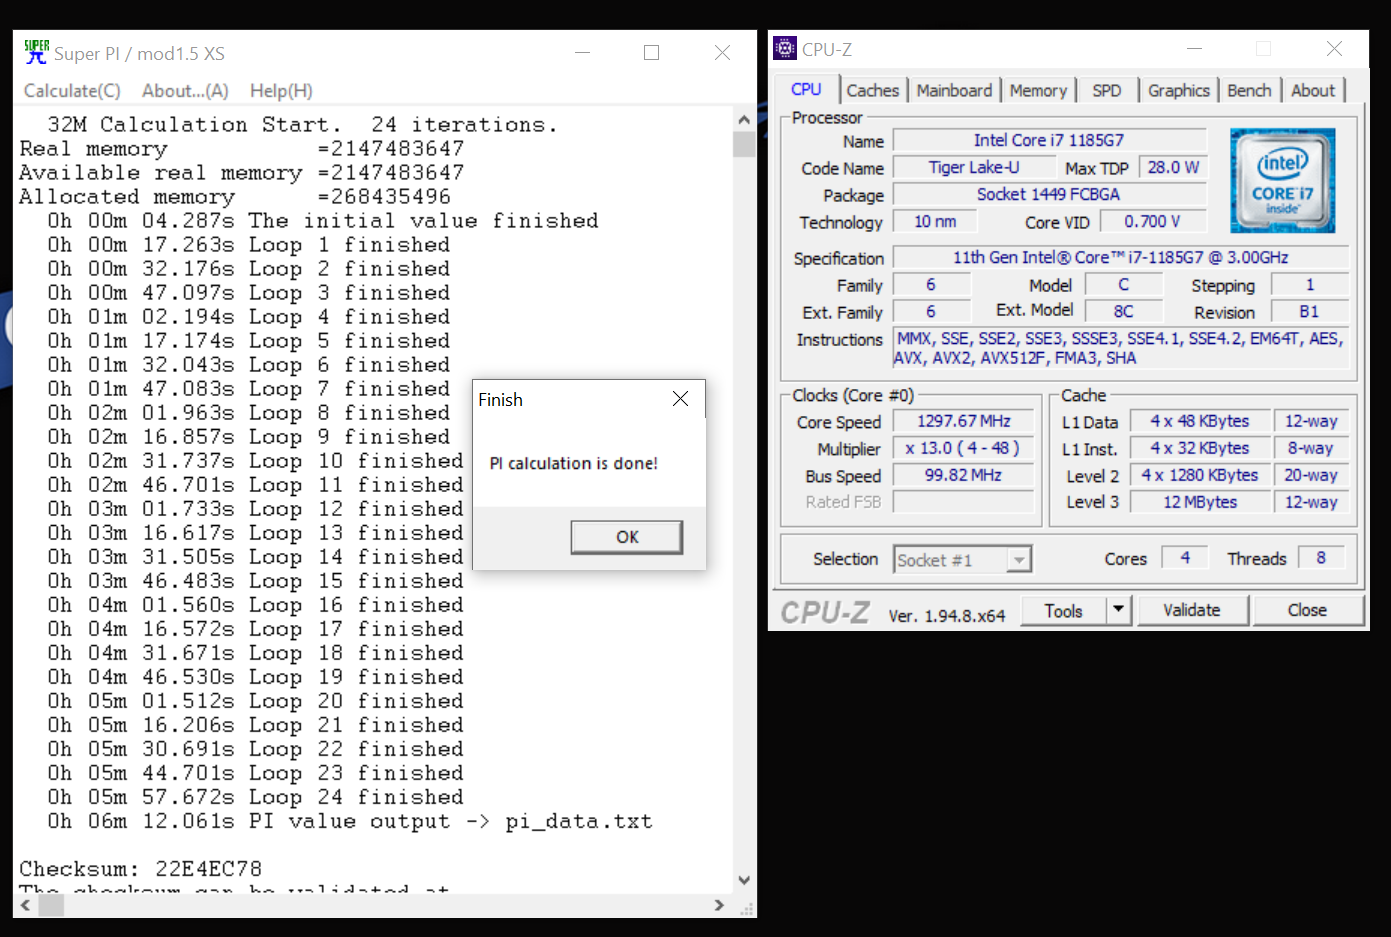The width and height of the screenshot is (1391, 937).
Task: Click the Code Name value 'Tiger Lake-U'
Action: [974, 168]
